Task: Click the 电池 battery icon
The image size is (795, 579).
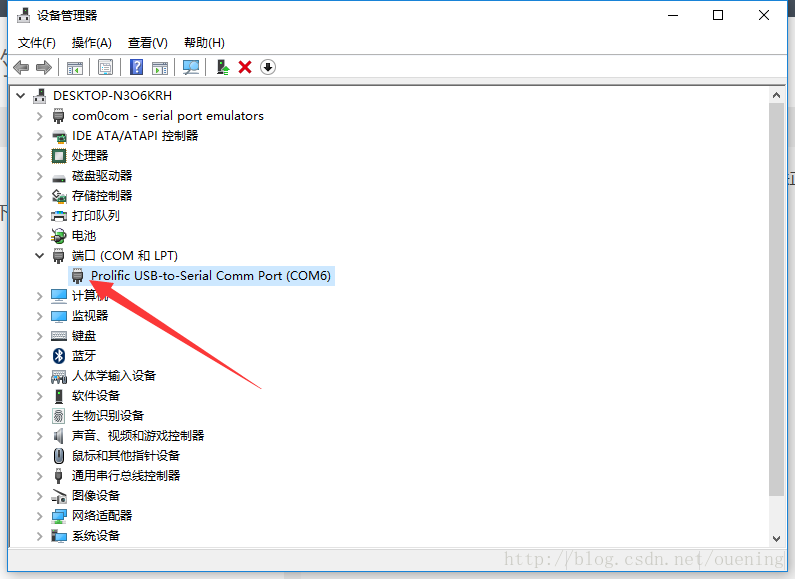Action: point(59,236)
